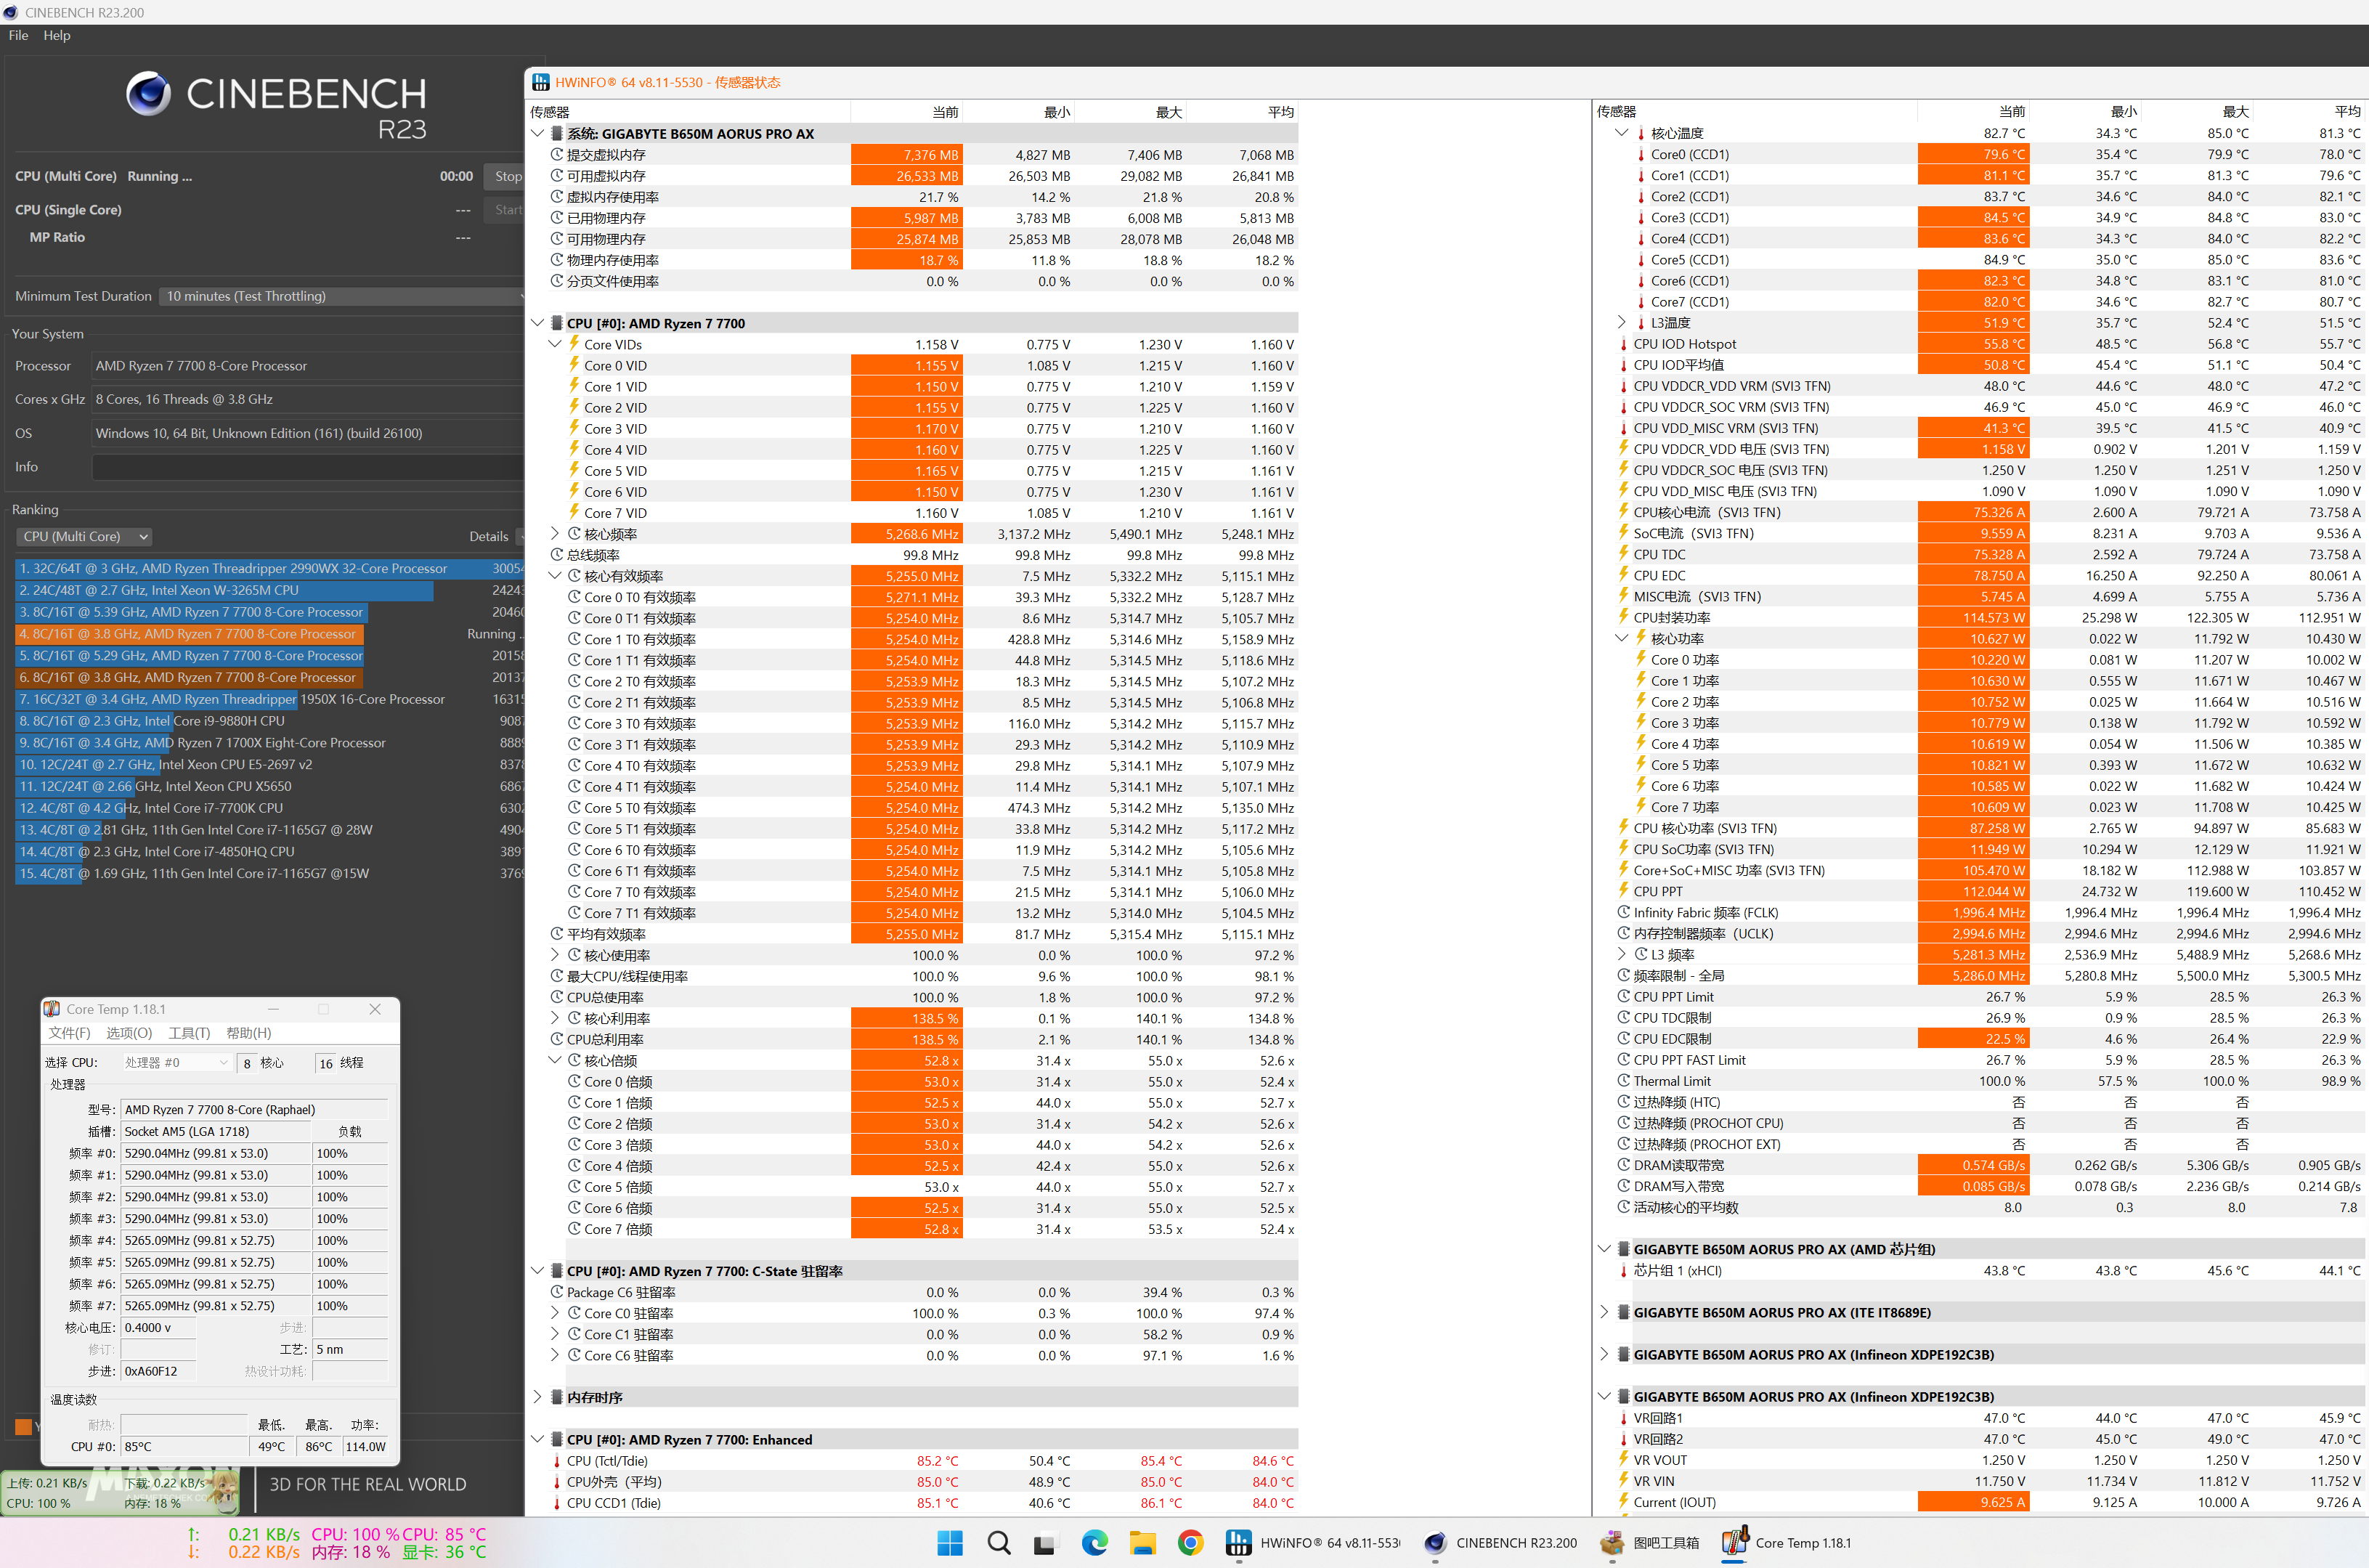Expand the 内存时序 sensor group

click(537, 1397)
